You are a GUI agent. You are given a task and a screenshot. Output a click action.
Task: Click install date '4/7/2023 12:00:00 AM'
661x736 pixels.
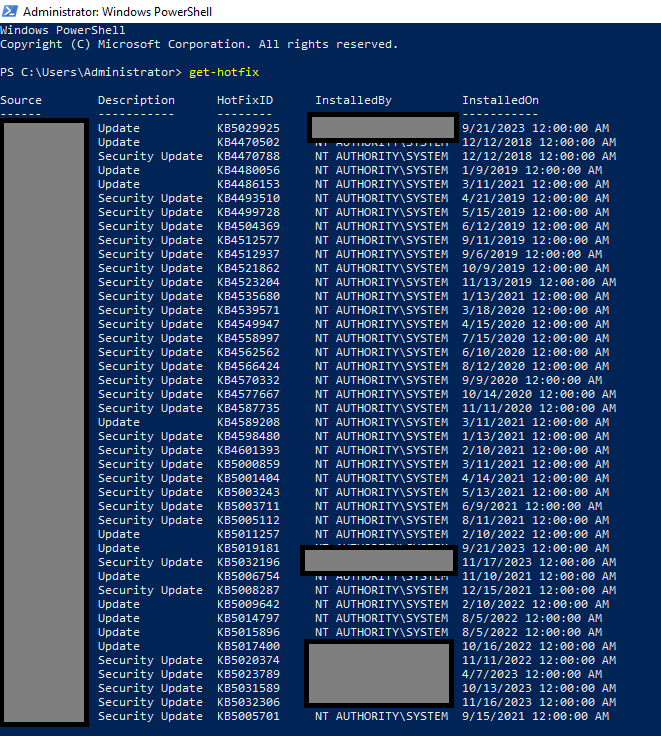tap(532, 675)
